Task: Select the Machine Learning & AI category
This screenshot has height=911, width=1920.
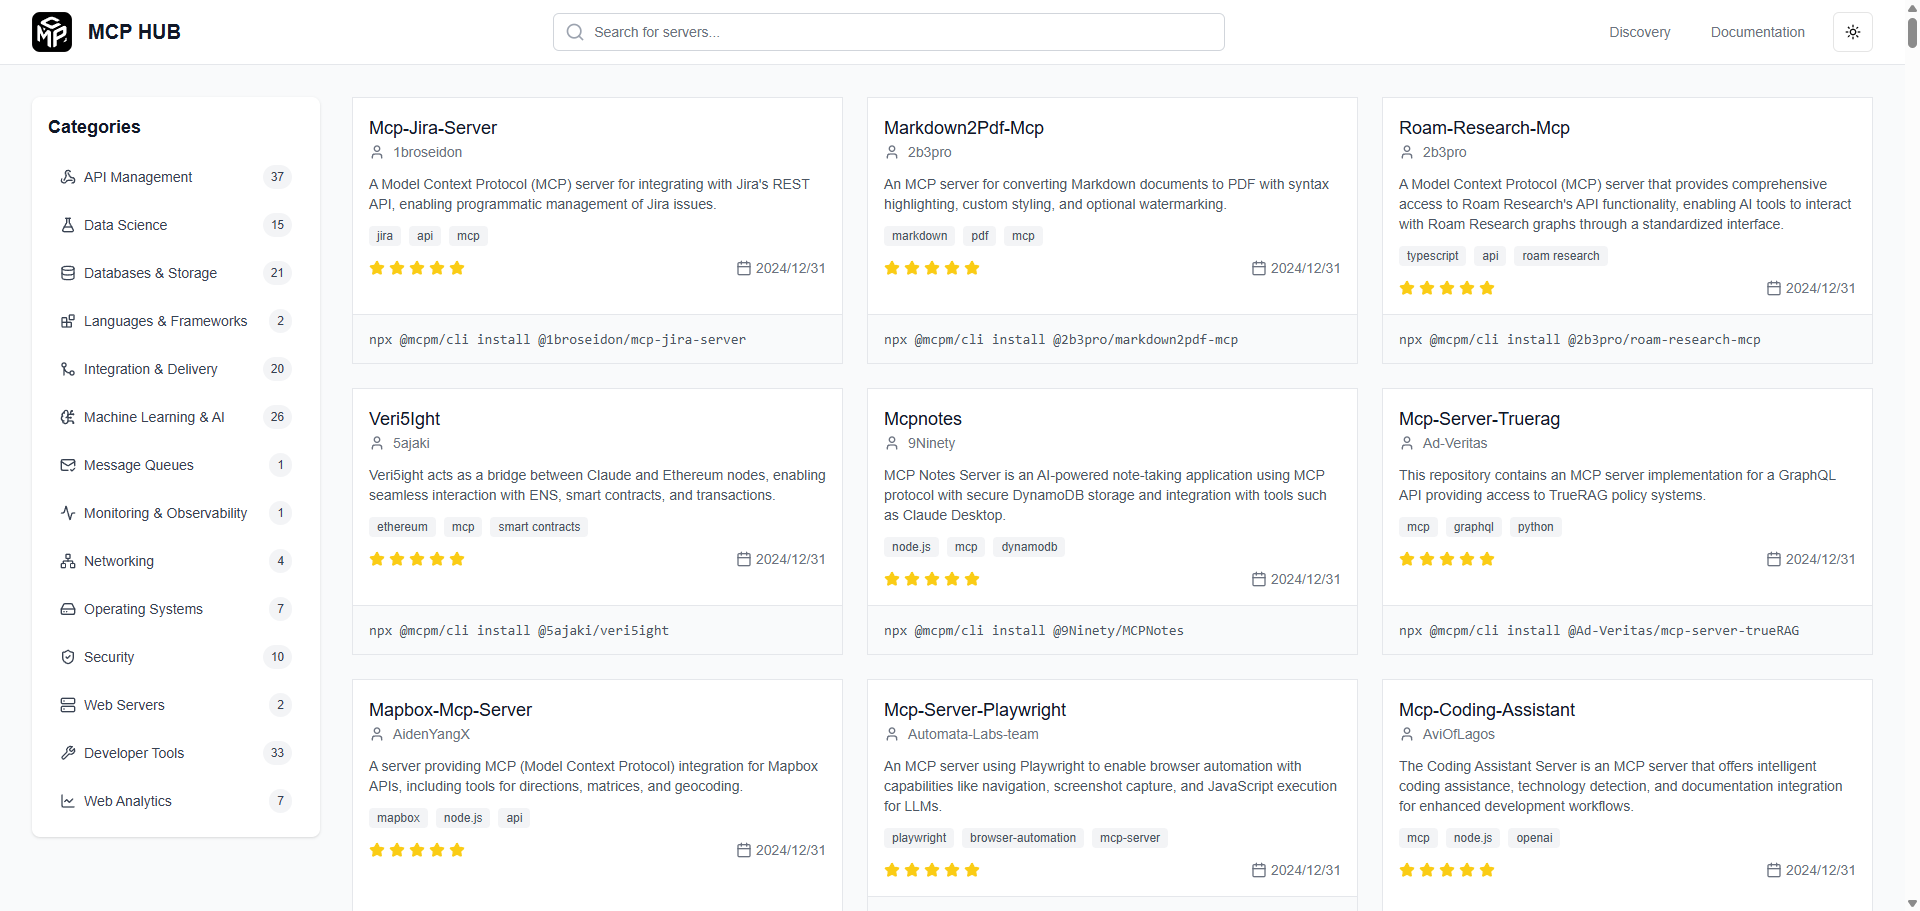Action: pos(154,417)
